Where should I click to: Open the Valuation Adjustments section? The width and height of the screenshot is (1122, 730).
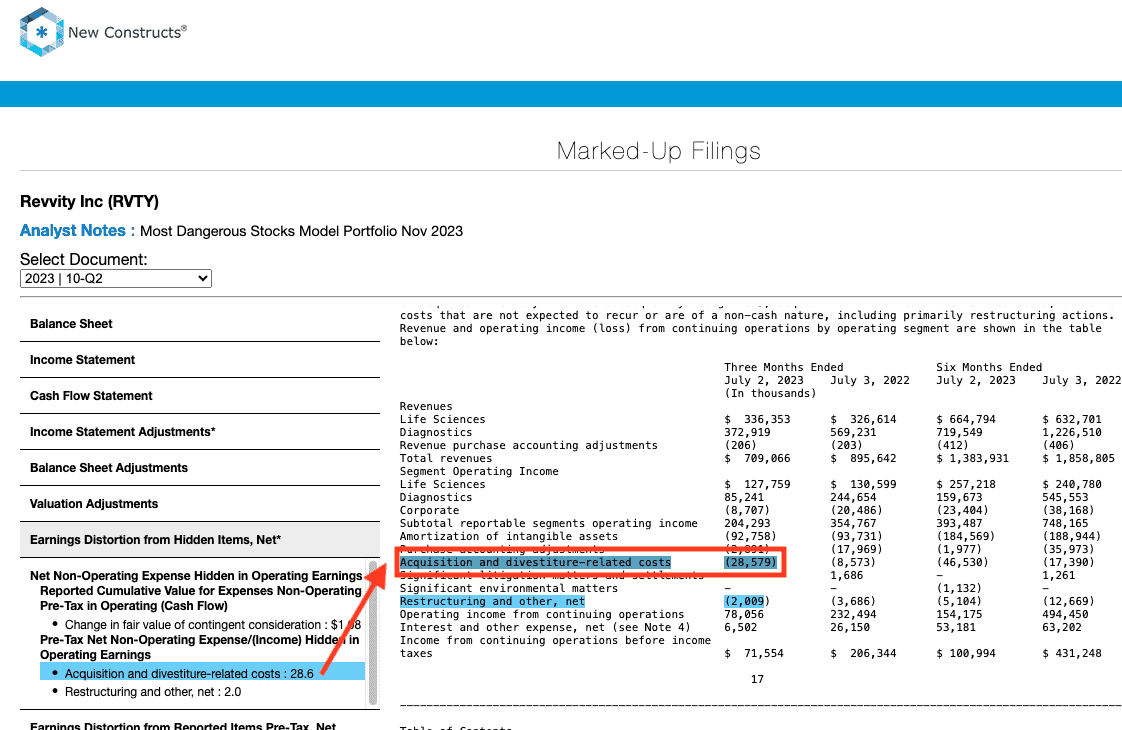(200, 504)
